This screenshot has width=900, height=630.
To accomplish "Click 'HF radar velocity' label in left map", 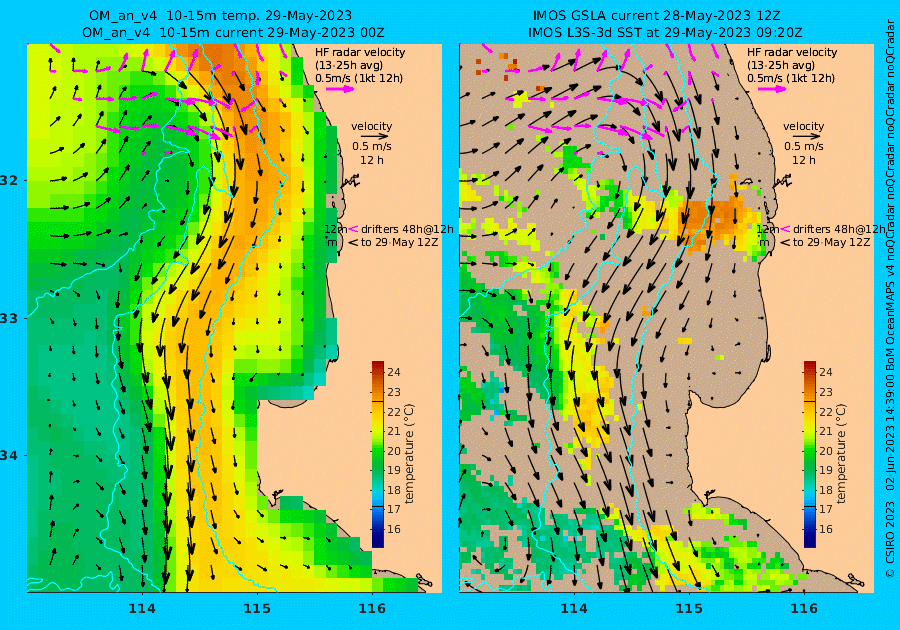I will point(360,52).
